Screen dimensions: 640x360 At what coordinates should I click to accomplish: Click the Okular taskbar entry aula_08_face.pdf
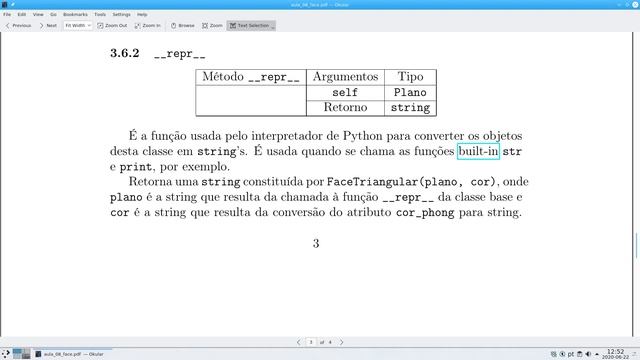point(73,354)
